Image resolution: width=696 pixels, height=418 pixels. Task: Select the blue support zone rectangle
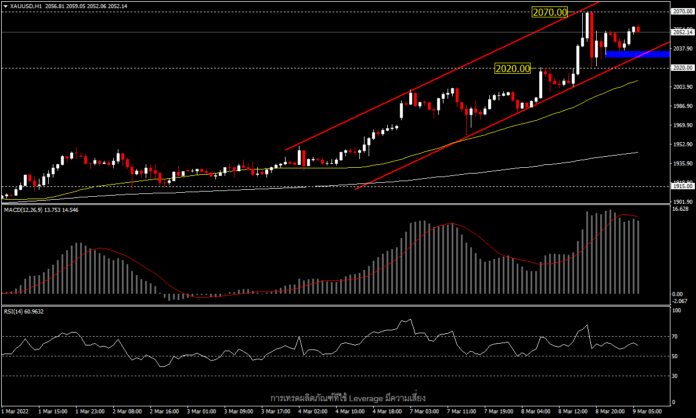(637, 54)
